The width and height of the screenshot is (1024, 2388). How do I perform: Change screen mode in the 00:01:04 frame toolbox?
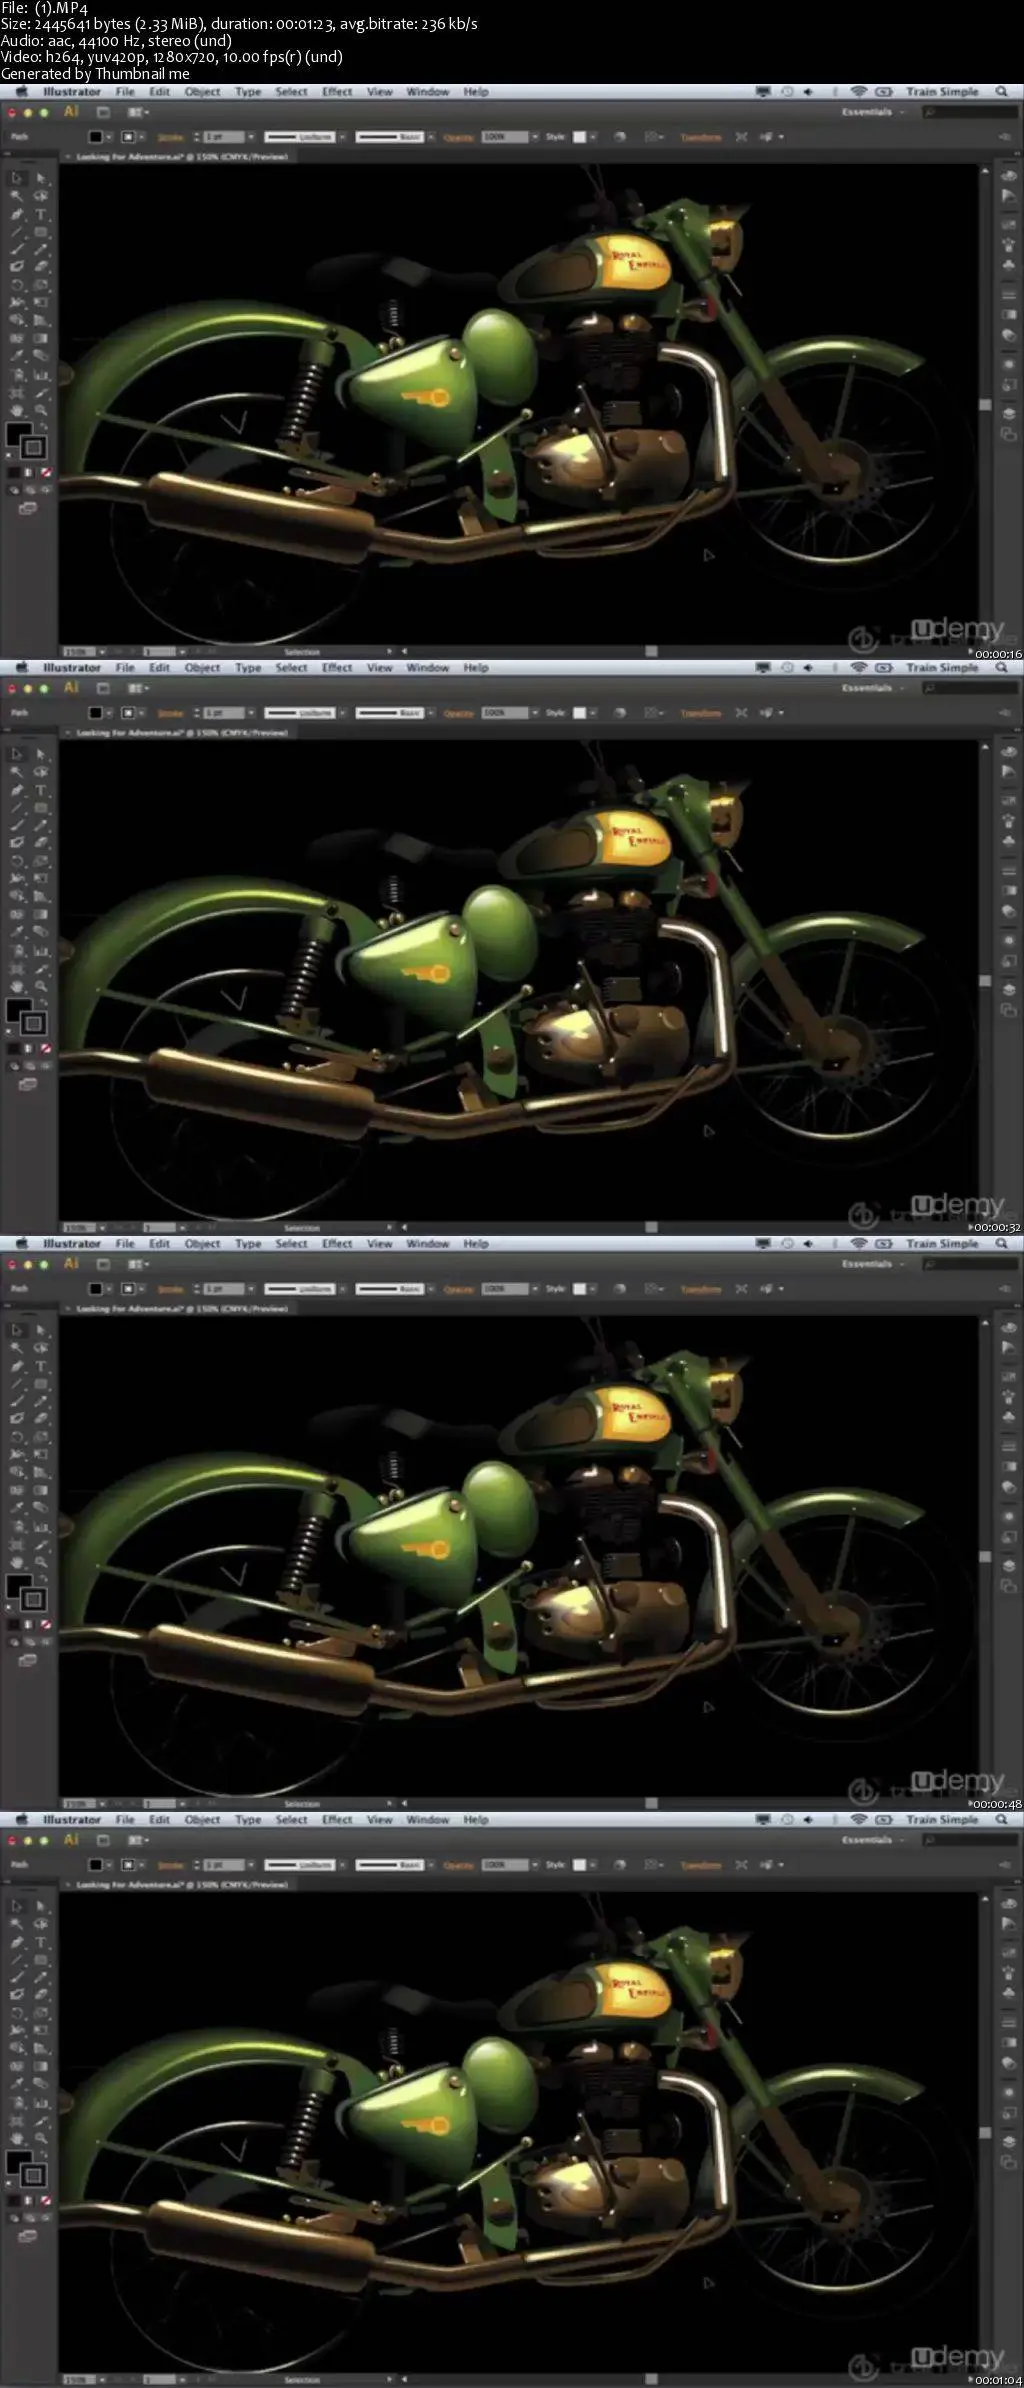tap(28, 2236)
